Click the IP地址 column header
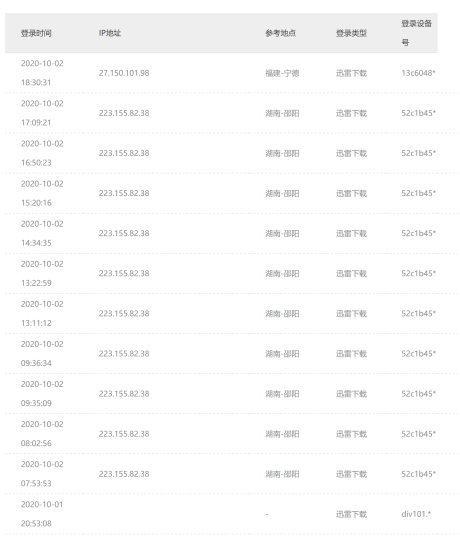This screenshot has height=540, width=460. pos(110,33)
